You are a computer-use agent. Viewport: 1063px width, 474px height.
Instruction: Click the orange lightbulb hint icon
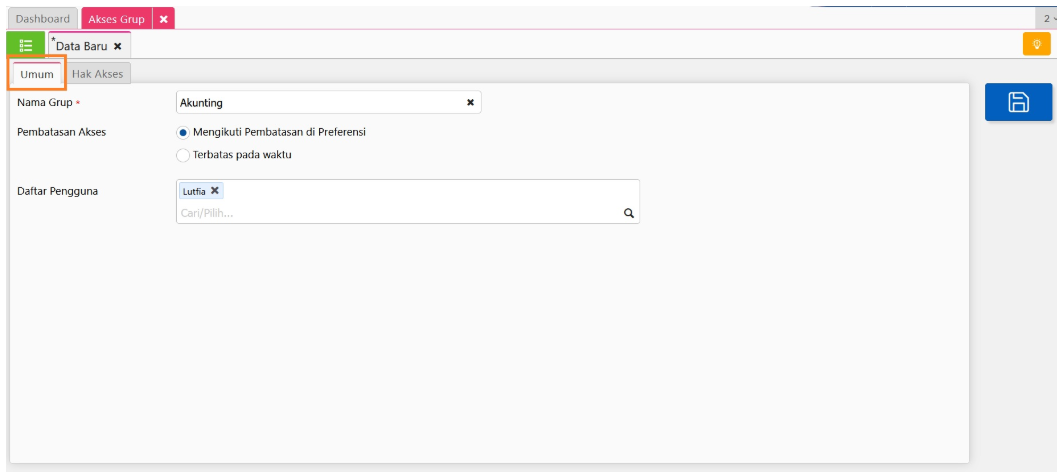(1036, 45)
